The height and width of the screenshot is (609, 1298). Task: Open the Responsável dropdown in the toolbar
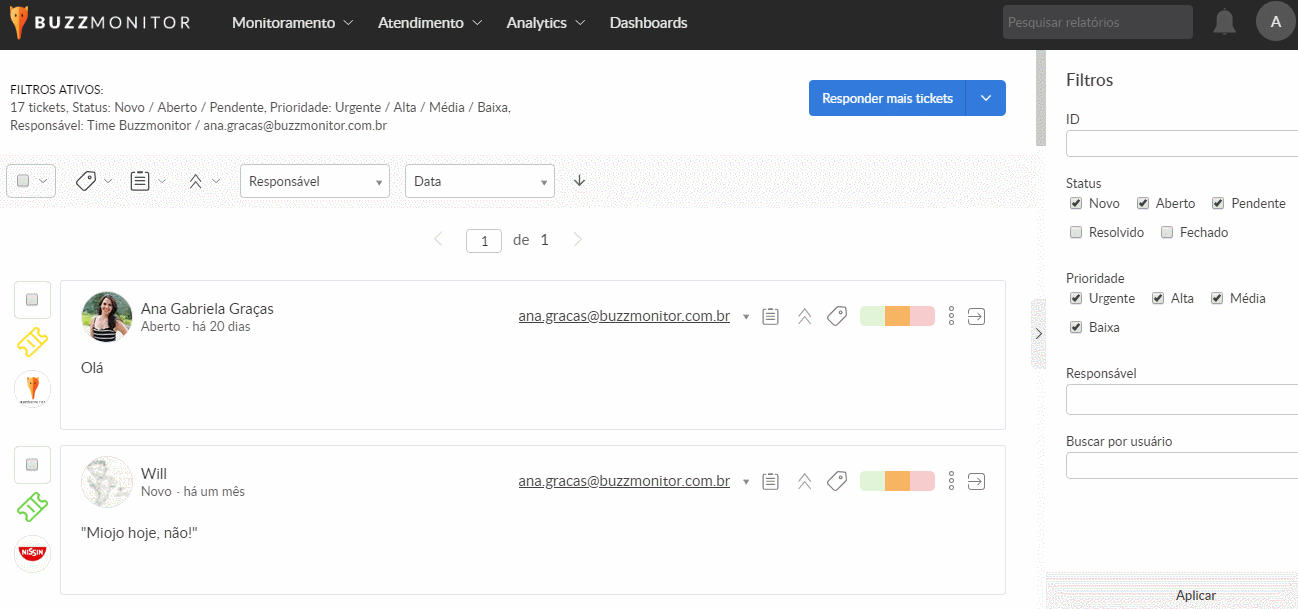(314, 181)
